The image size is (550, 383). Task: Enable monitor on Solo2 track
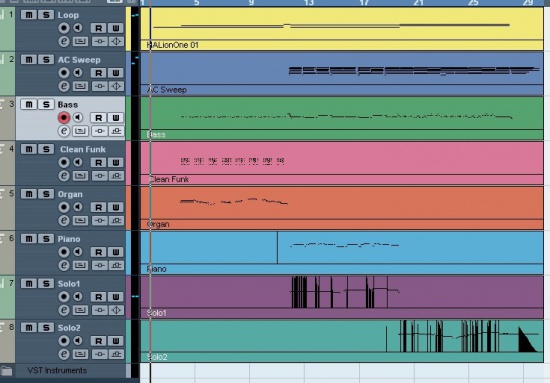(78, 341)
